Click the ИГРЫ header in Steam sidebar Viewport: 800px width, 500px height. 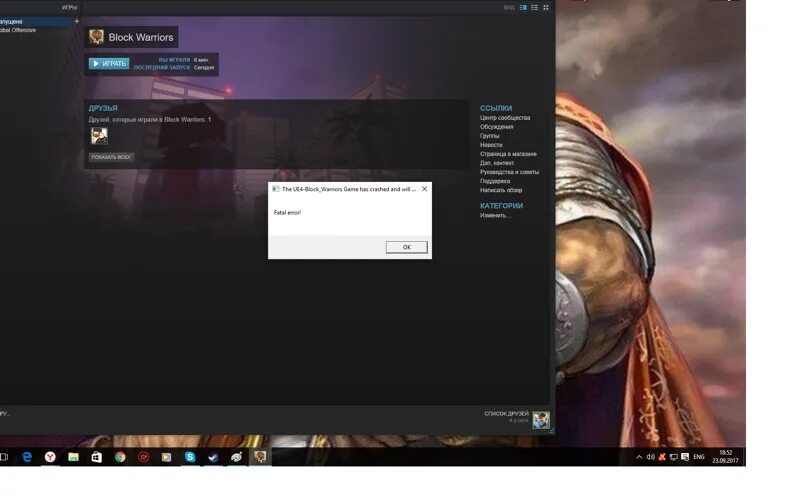(69, 8)
